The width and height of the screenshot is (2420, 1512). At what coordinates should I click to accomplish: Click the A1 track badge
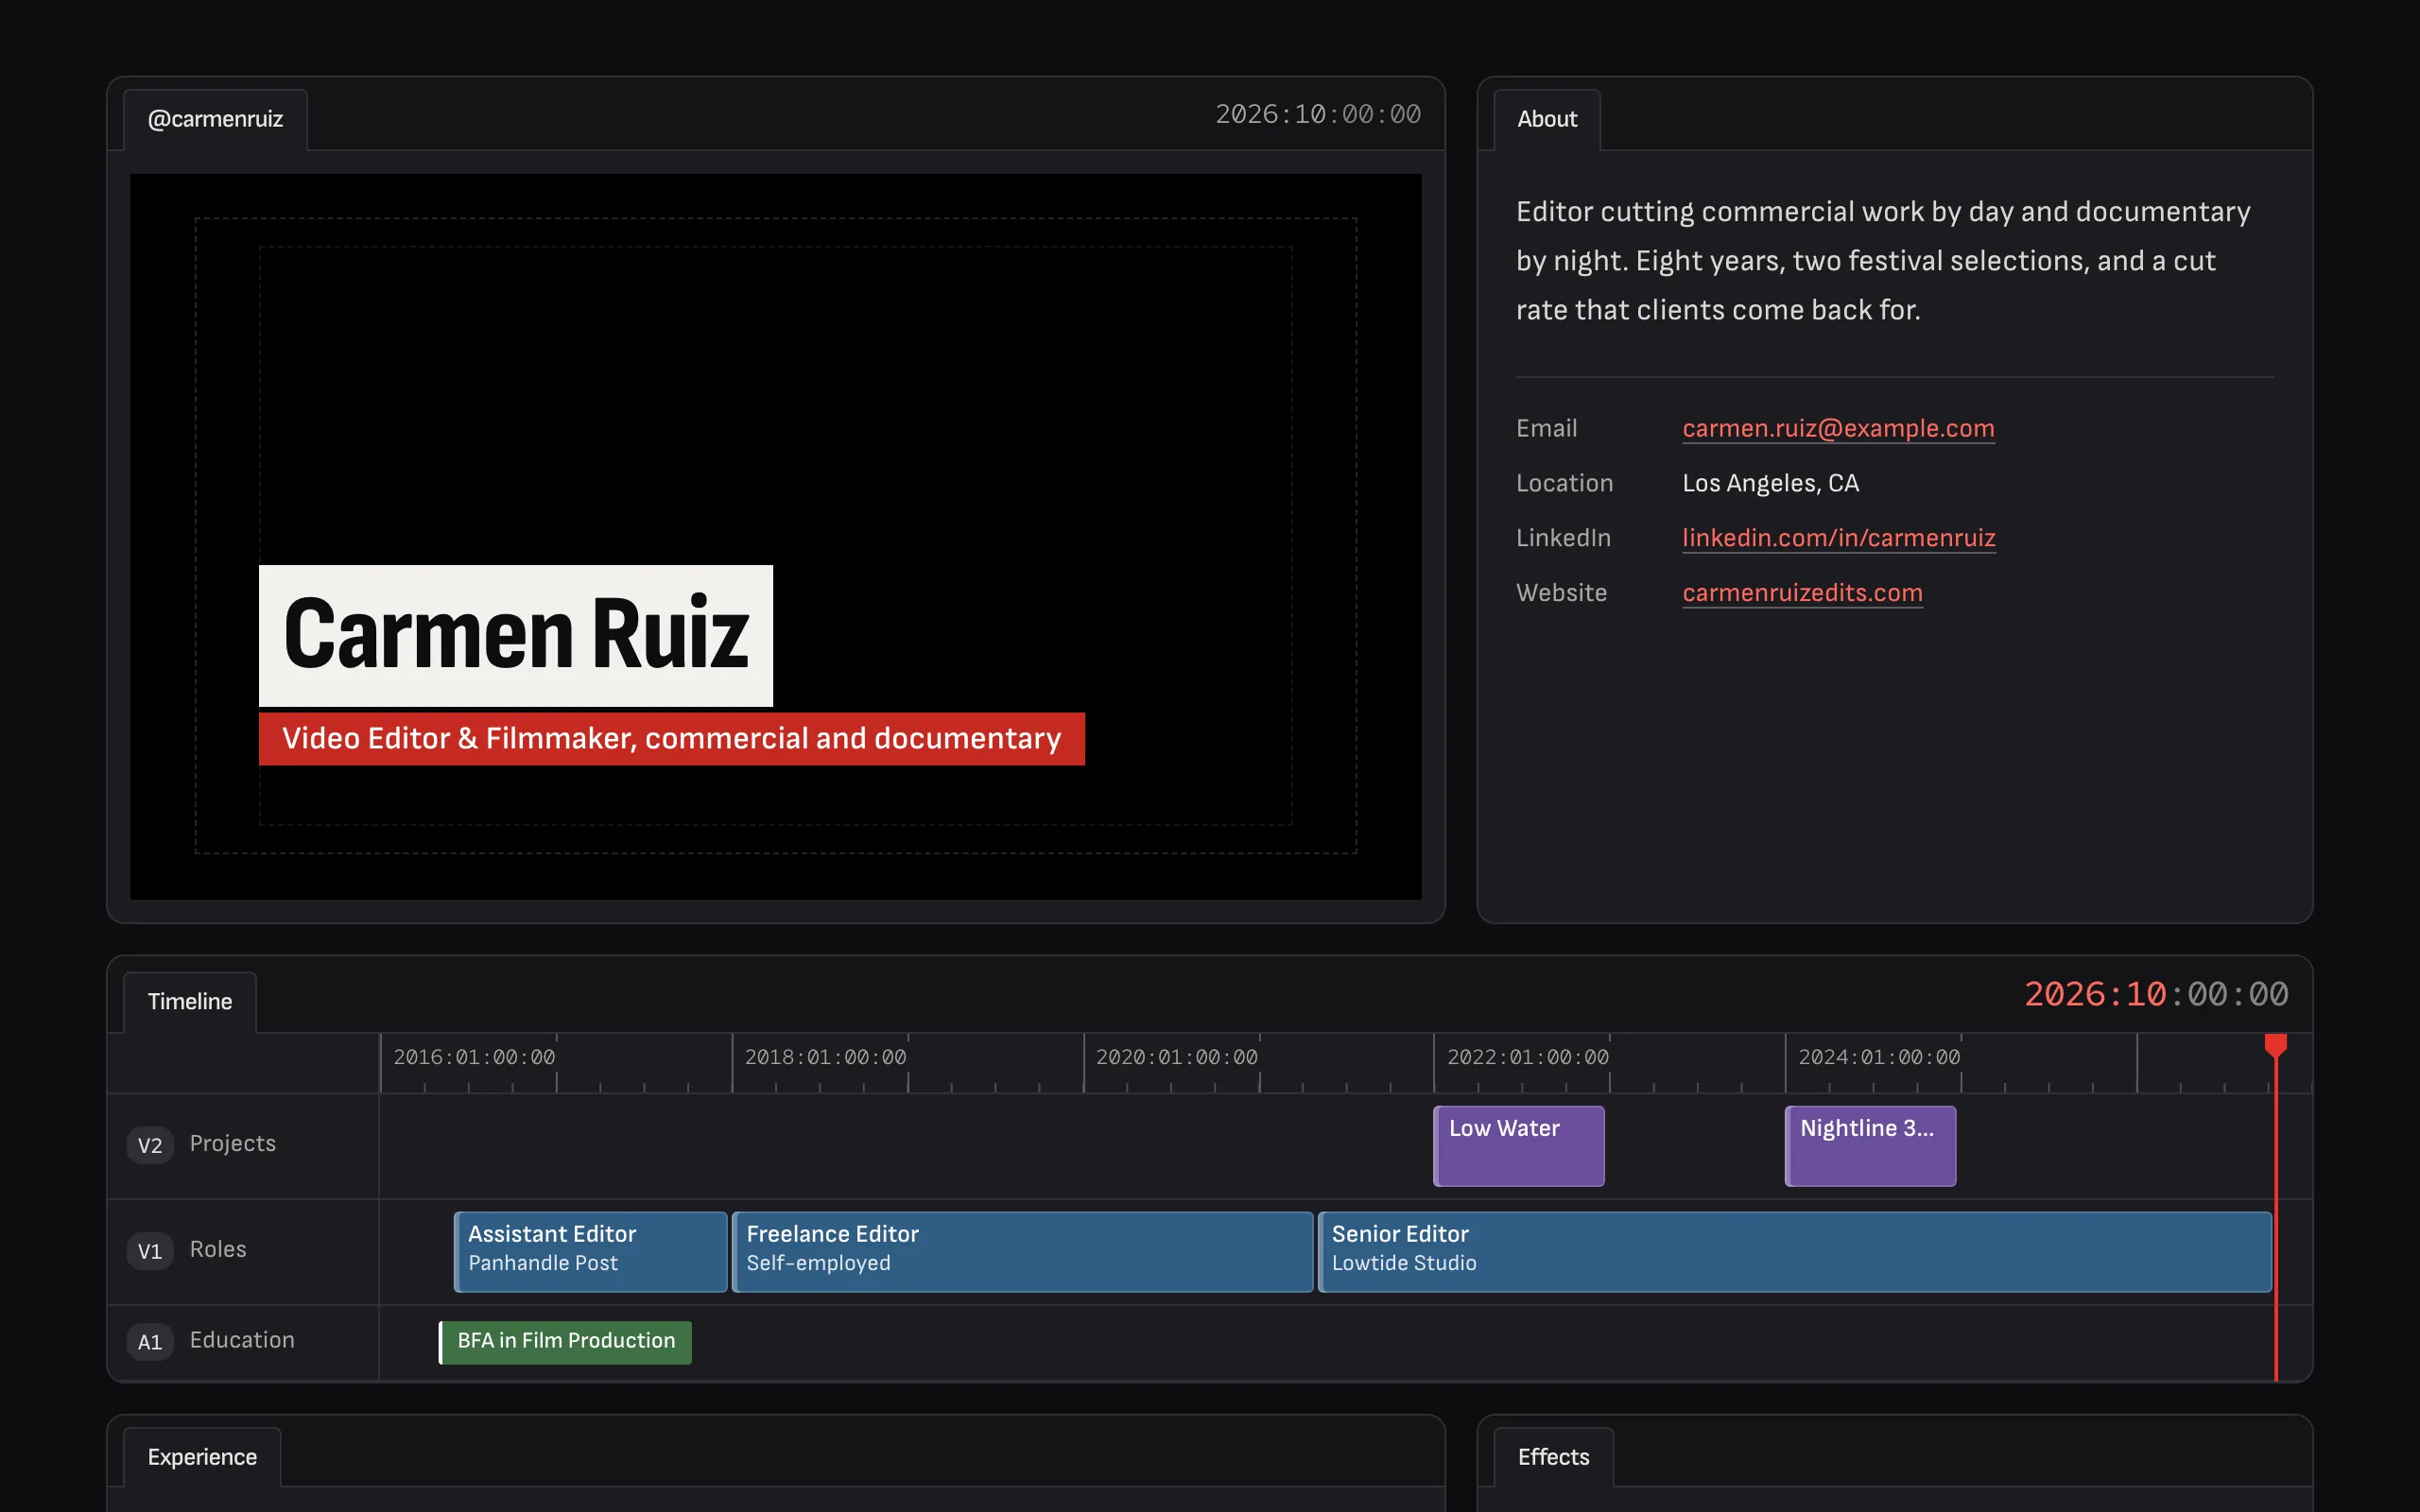(150, 1343)
